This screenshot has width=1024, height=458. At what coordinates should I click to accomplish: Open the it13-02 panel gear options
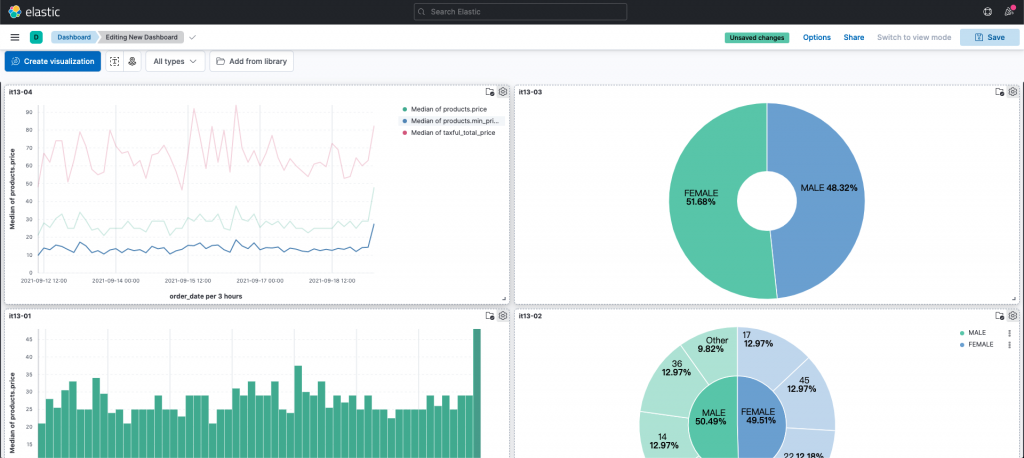pyautogui.click(x=1012, y=316)
